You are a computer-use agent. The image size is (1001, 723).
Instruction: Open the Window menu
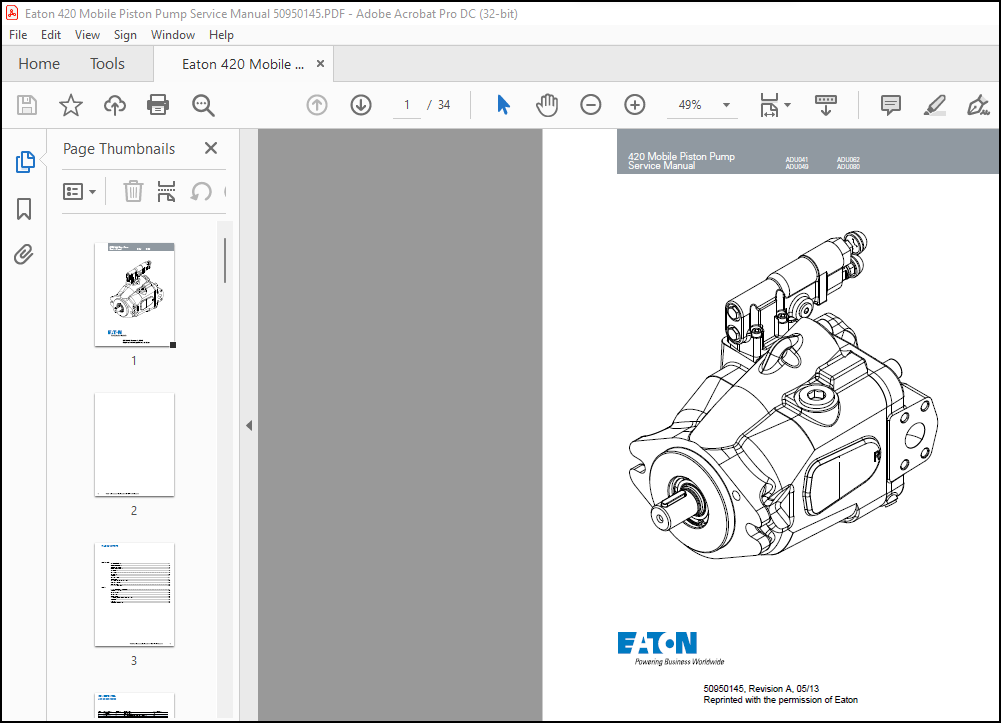tap(172, 35)
